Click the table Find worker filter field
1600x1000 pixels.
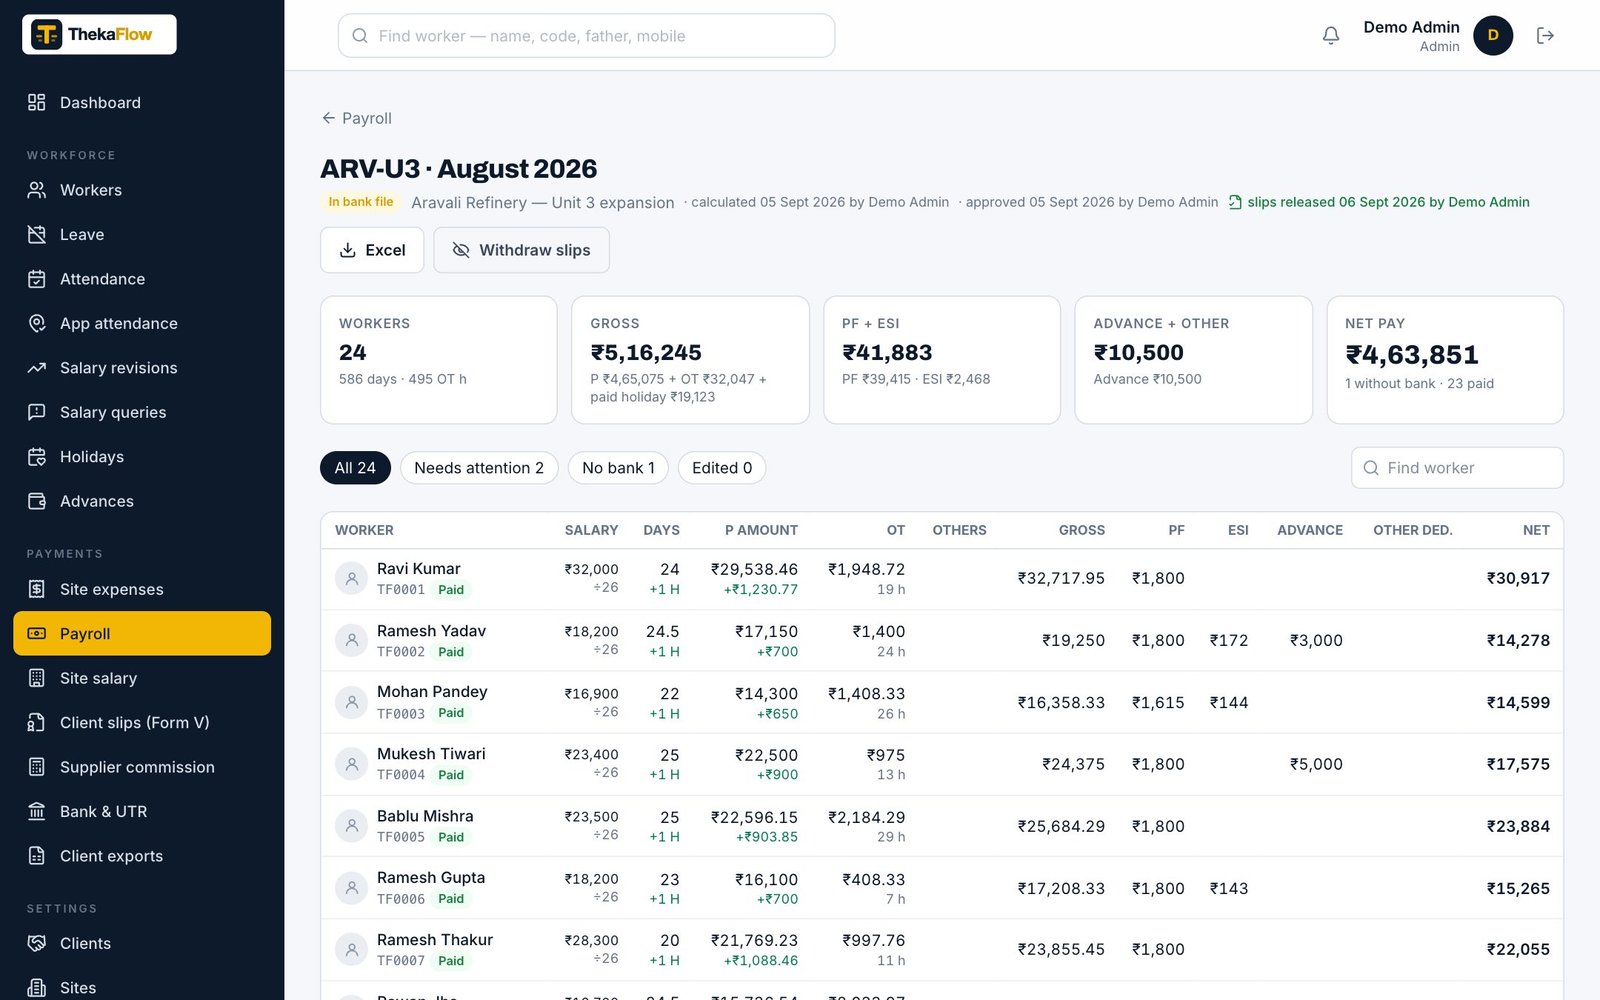(1457, 468)
